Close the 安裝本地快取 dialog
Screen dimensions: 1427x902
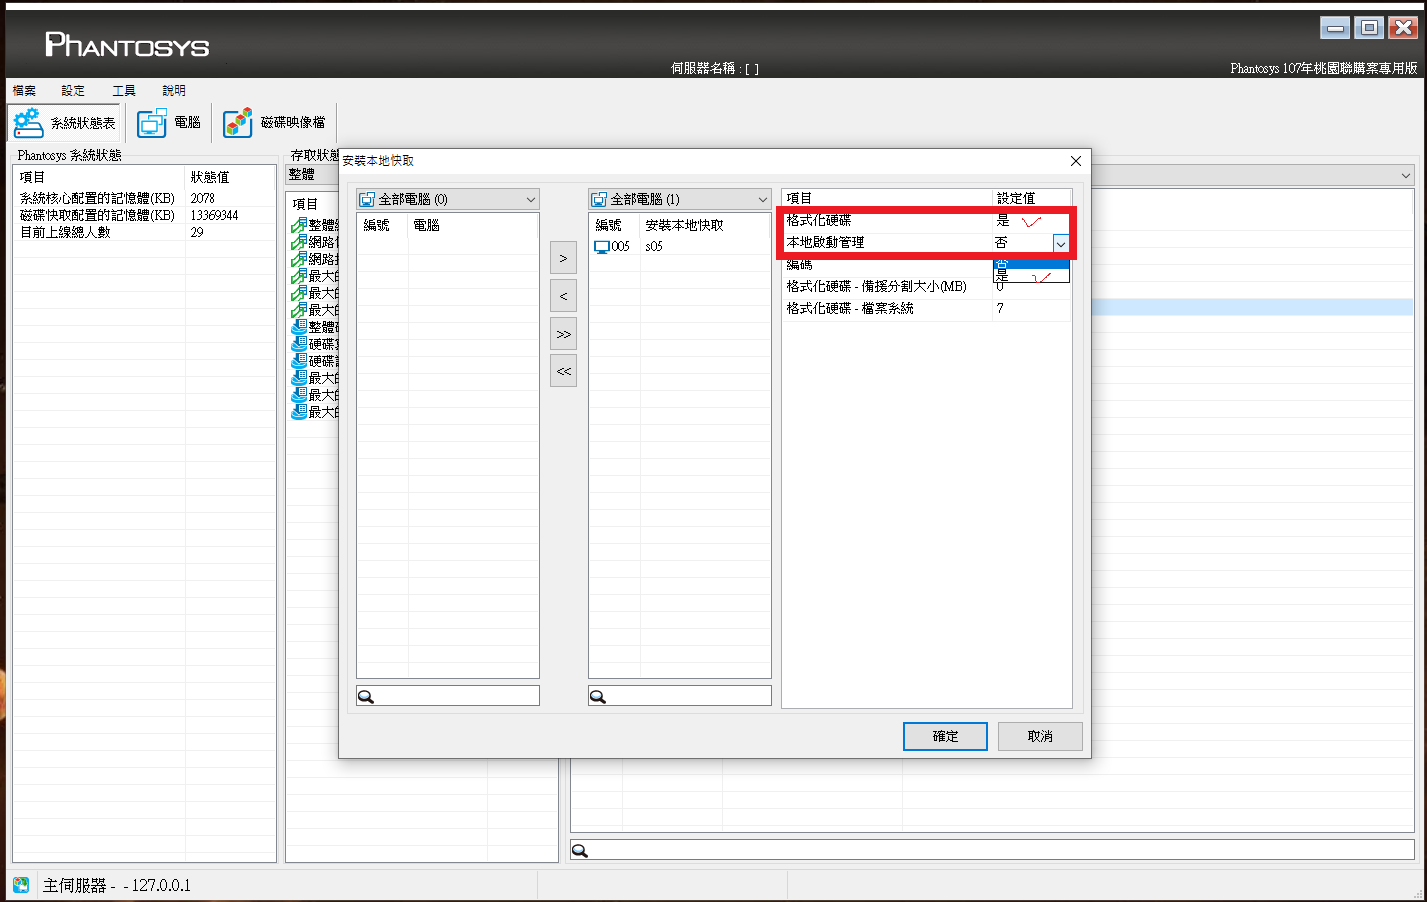[1076, 161]
